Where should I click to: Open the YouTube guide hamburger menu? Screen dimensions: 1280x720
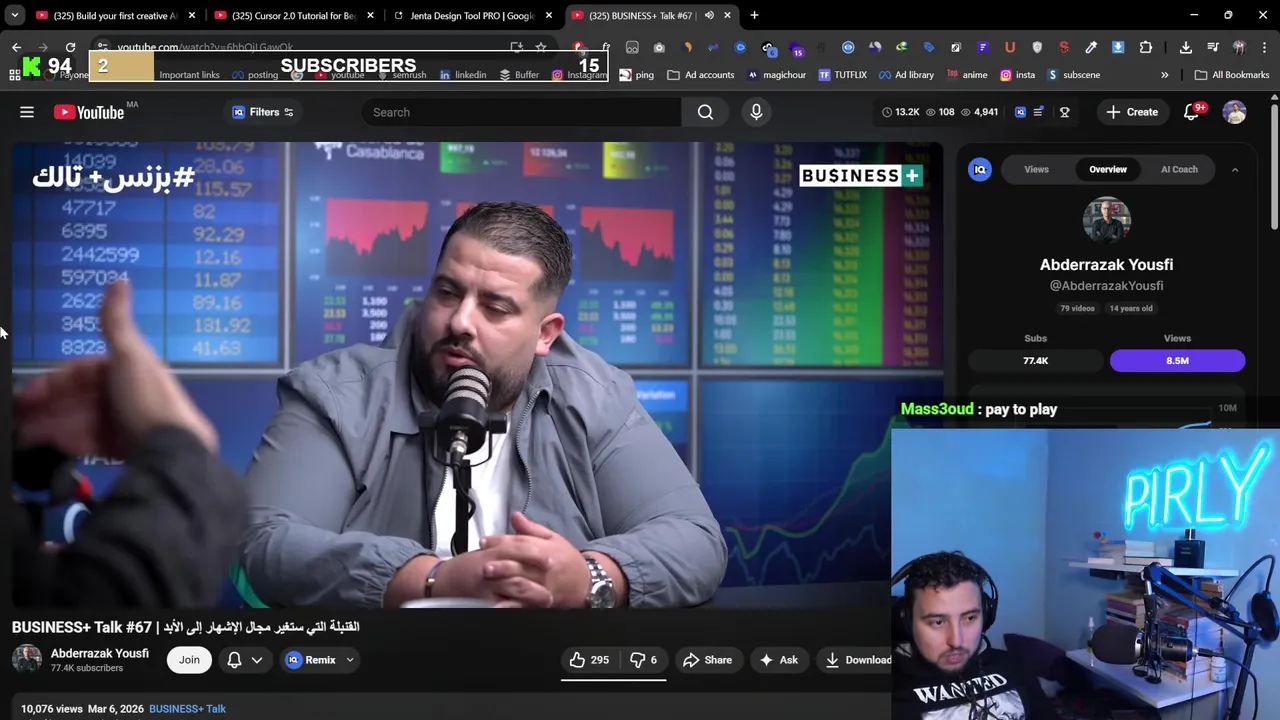(x=27, y=112)
